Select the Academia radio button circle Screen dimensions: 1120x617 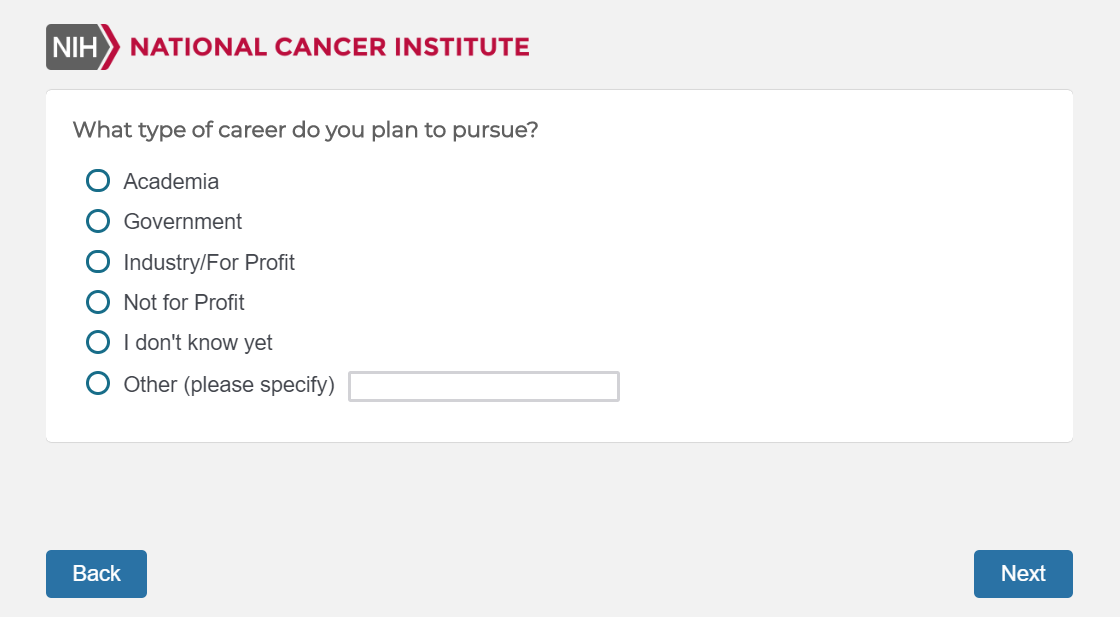[98, 181]
